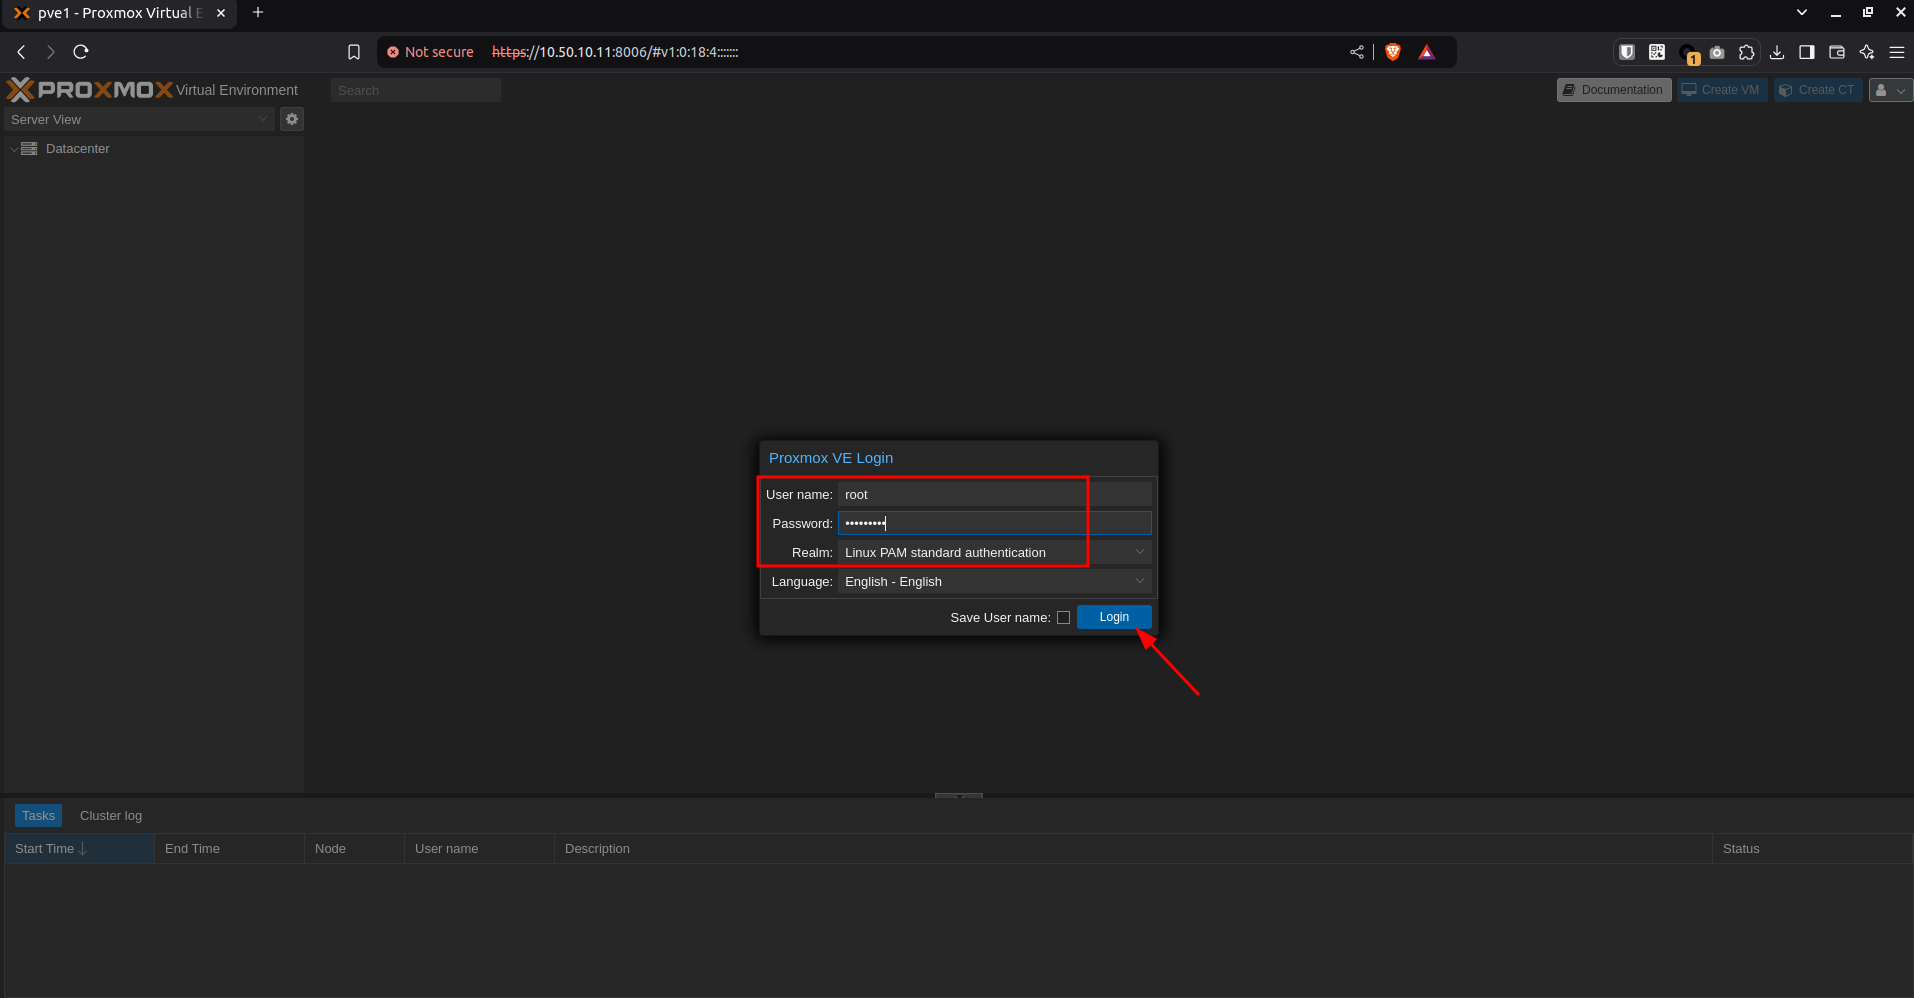This screenshot has width=1914, height=998.
Task: Open the Brave Wallet icon
Action: [x=1837, y=52]
